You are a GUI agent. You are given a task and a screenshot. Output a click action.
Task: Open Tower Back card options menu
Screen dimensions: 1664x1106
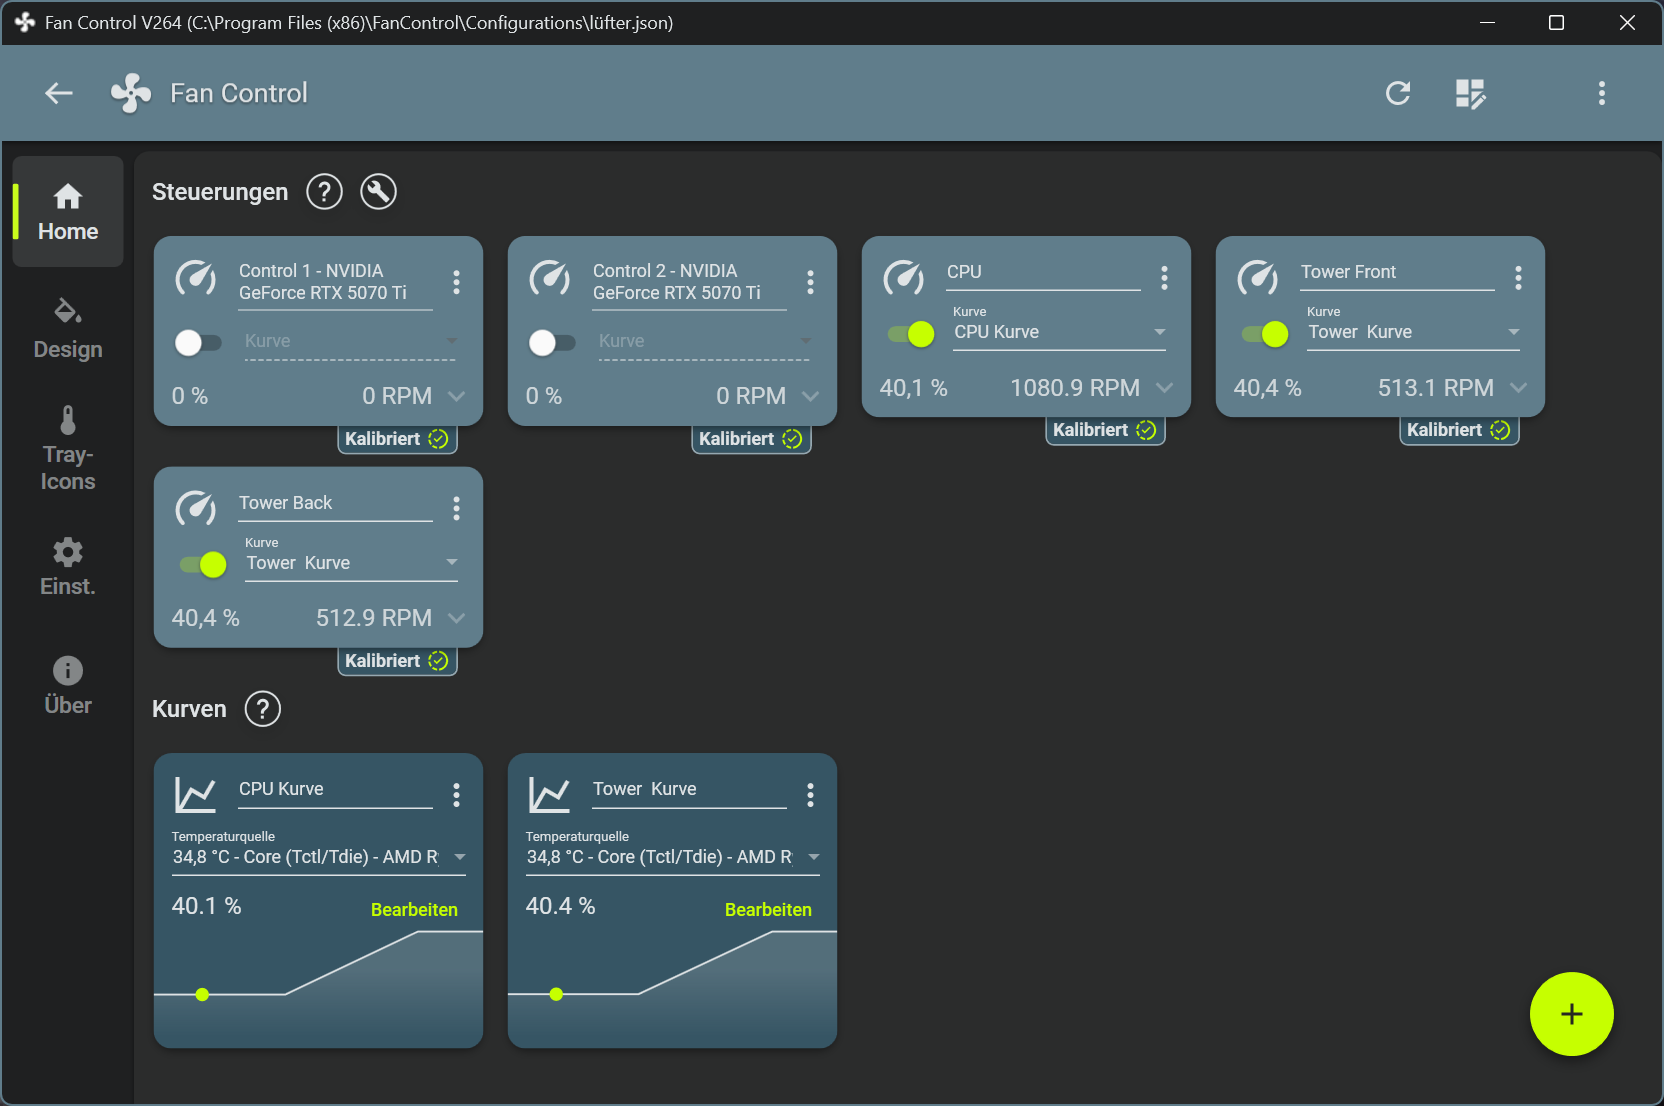pyautogui.click(x=457, y=509)
